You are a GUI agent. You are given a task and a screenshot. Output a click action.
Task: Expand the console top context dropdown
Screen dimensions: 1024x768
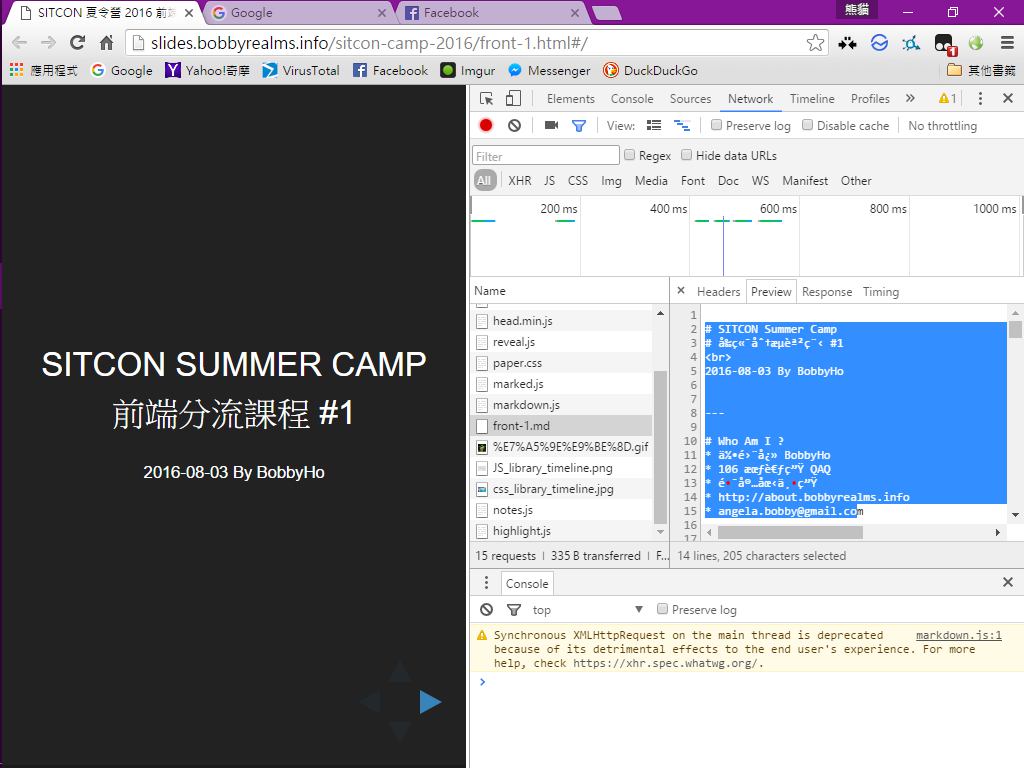[x=638, y=609]
